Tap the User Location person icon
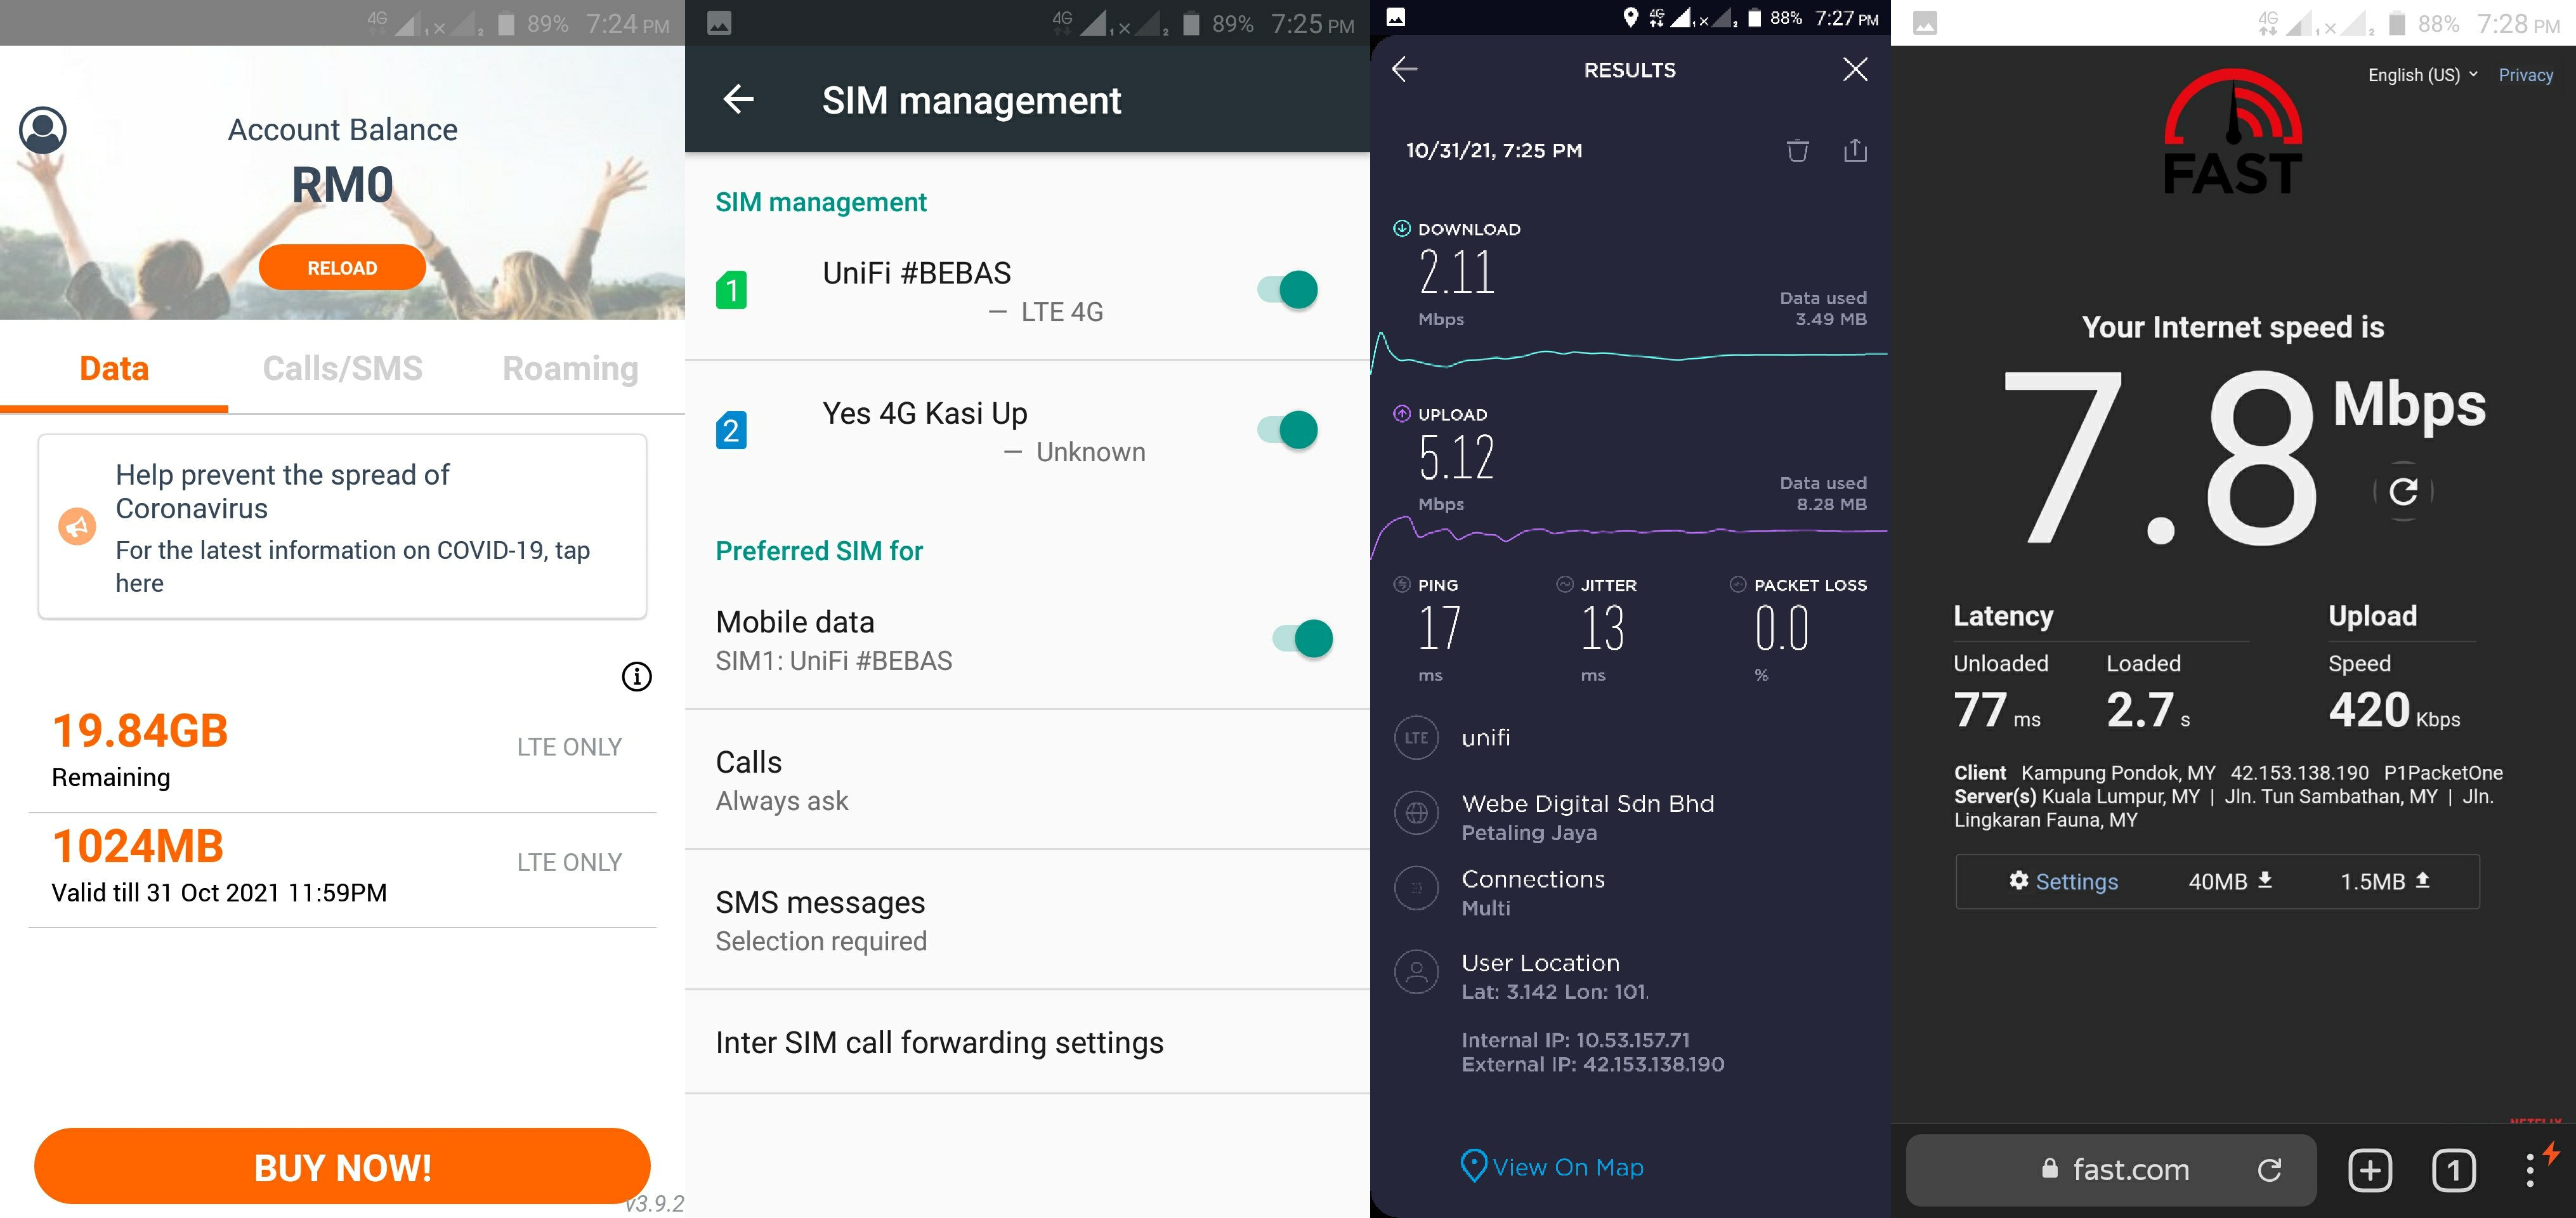The height and width of the screenshot is (1218, 2576). [1417, 971]
